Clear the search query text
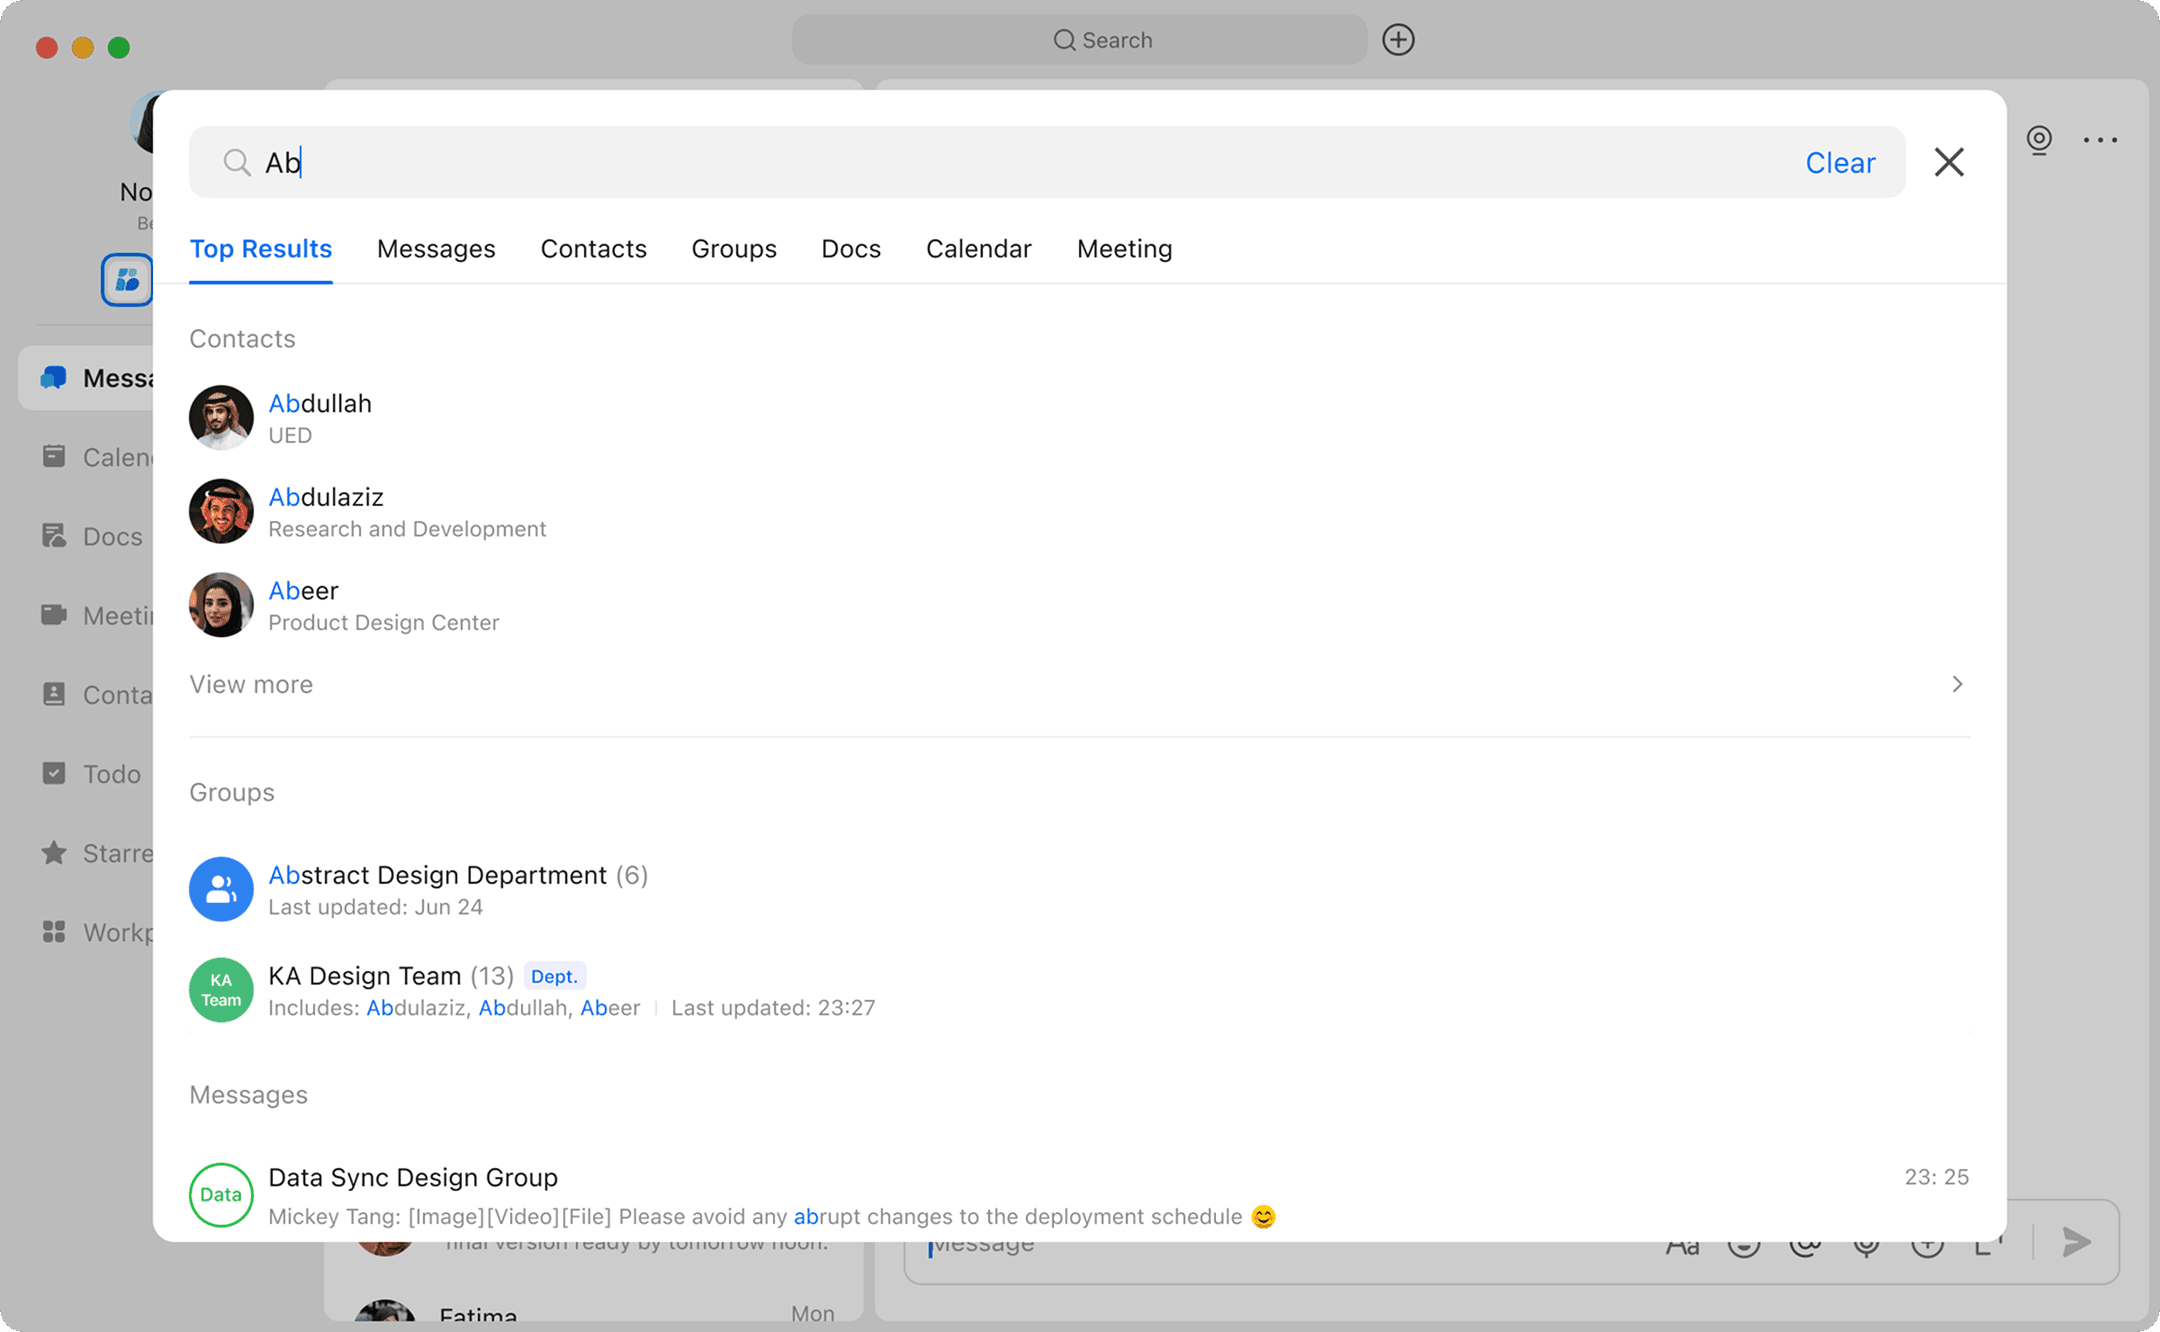 point(1839,163)
